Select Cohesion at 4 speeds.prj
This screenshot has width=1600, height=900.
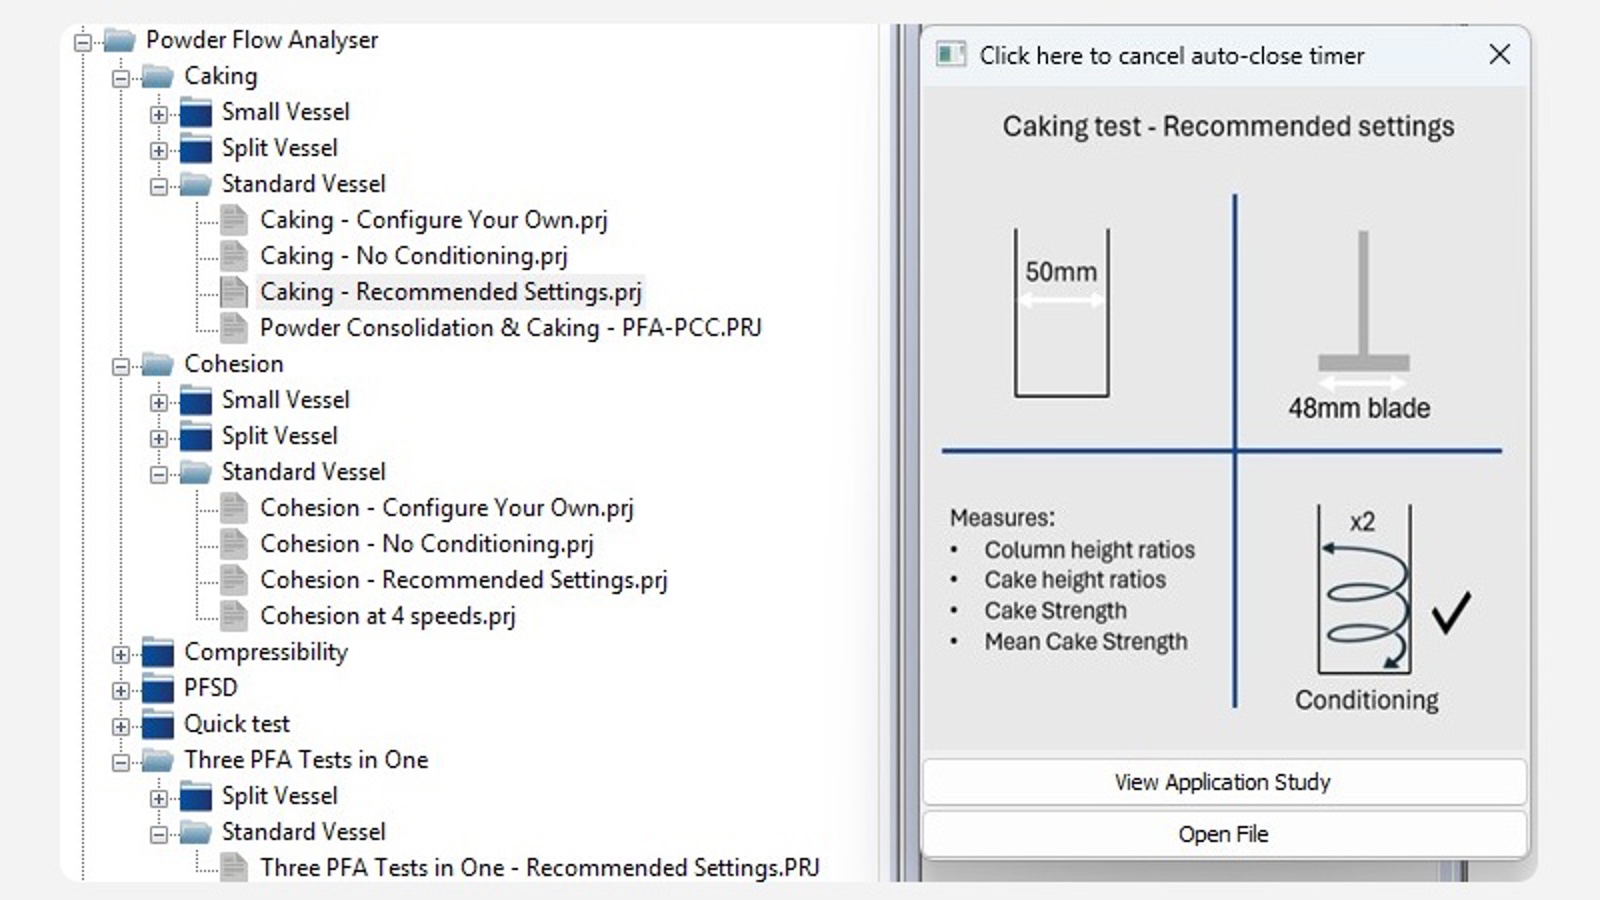[388, 616]
